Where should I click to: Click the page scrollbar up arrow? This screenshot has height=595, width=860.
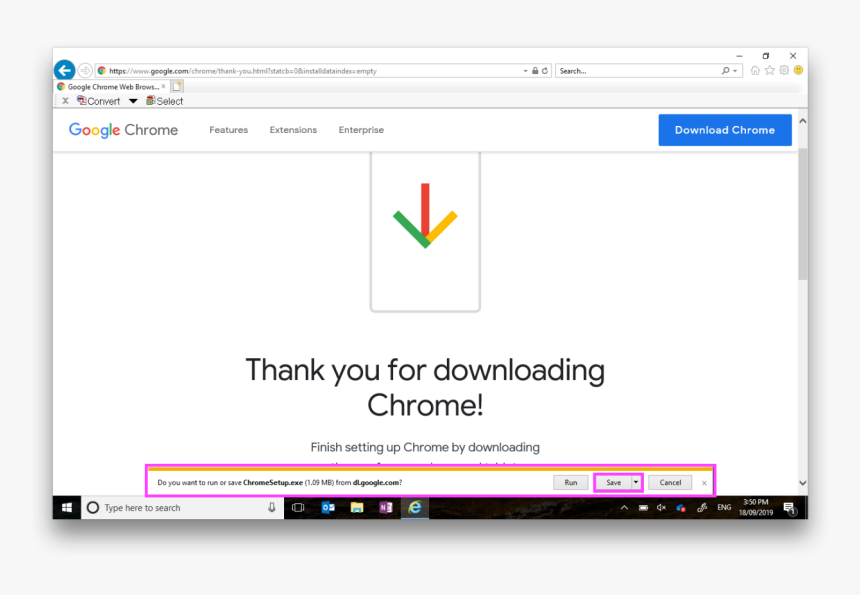[803, 121]
